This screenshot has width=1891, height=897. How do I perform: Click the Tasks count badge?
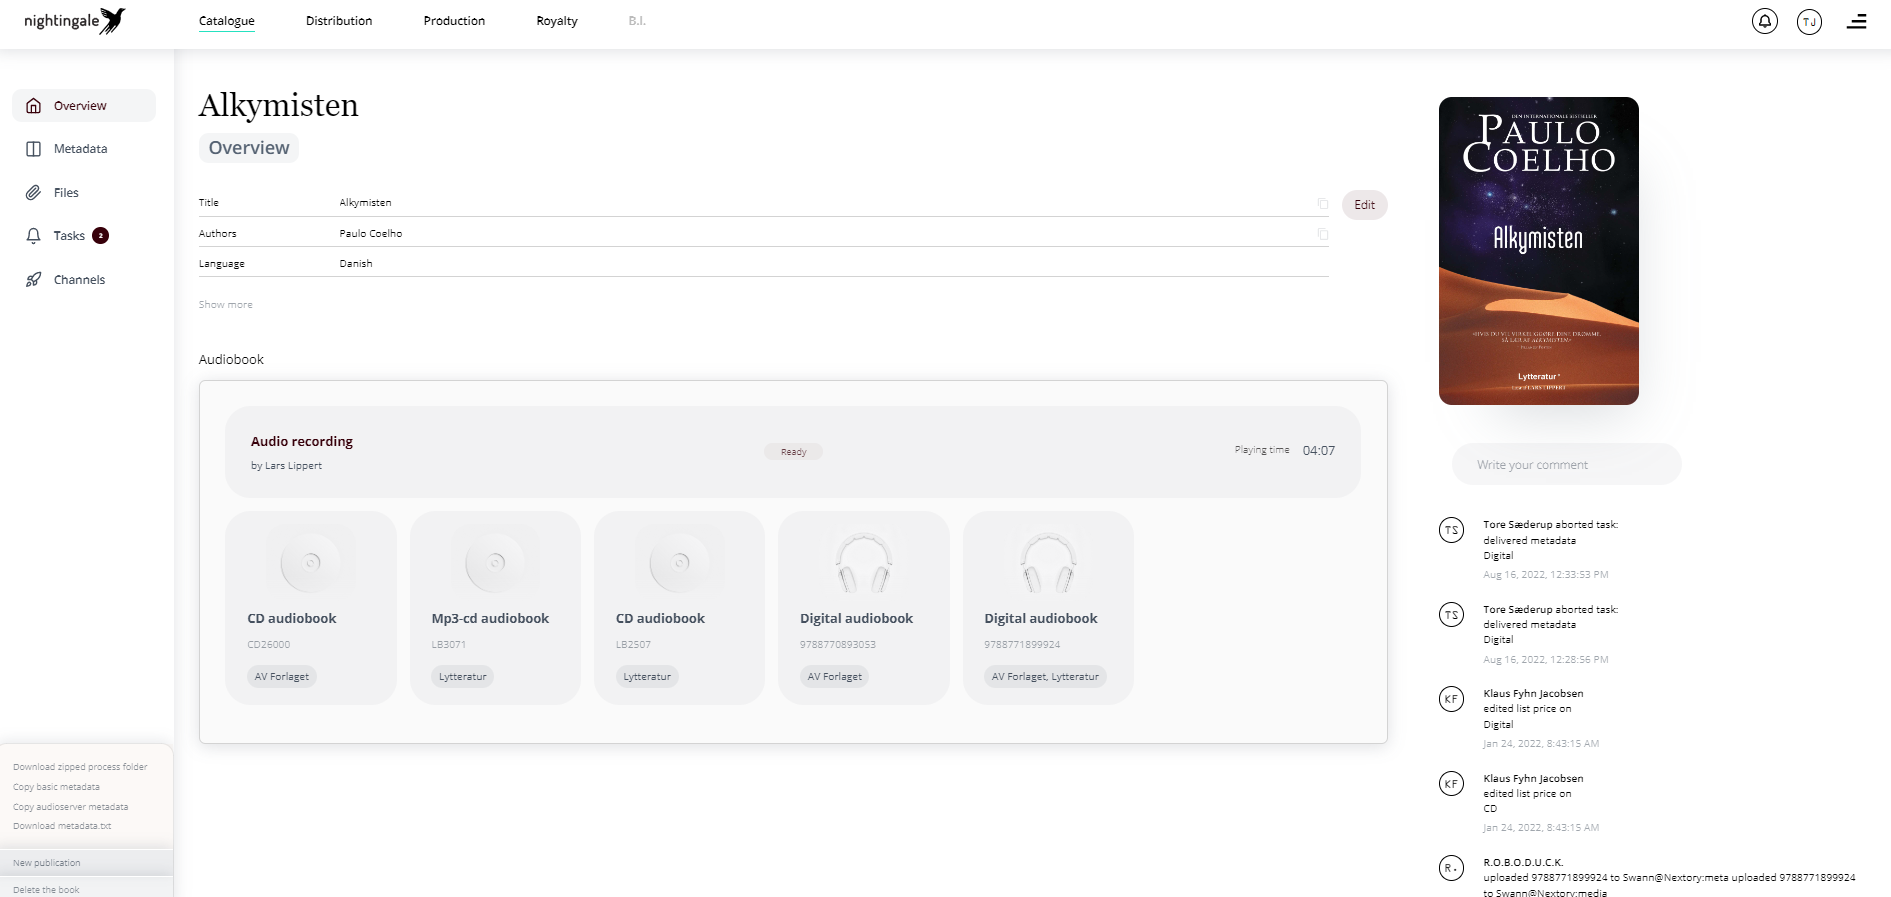(100, 236)
